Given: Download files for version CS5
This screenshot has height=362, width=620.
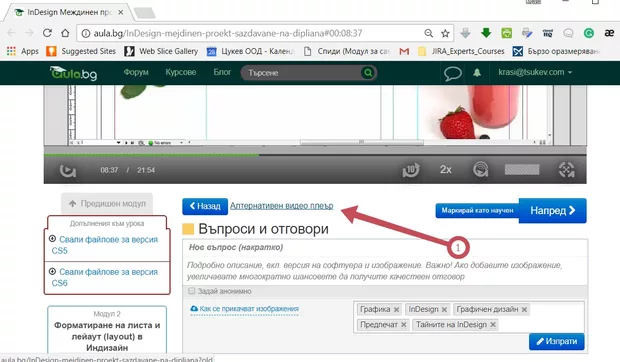Looking at the screenshot, I should (x=104, y=245).
